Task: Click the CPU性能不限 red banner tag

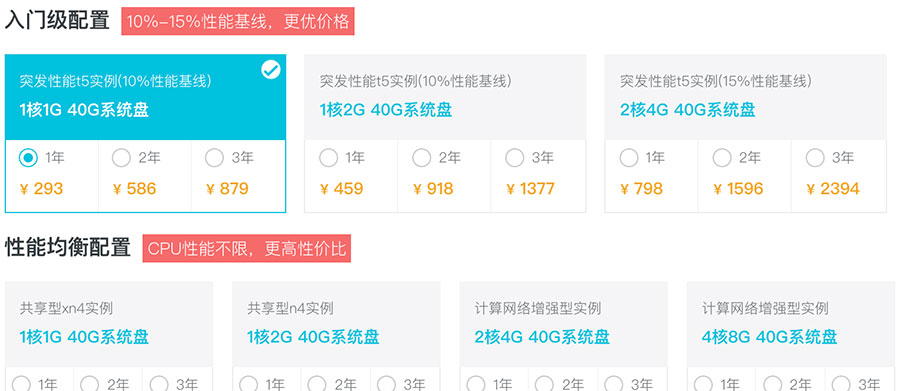Action: [x=247, y=249]
